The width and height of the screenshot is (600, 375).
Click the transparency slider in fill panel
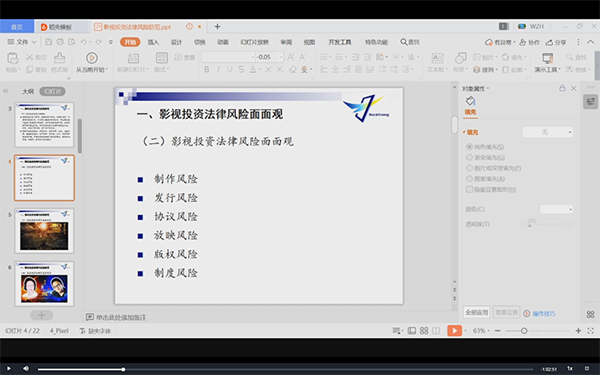point(547,224)
